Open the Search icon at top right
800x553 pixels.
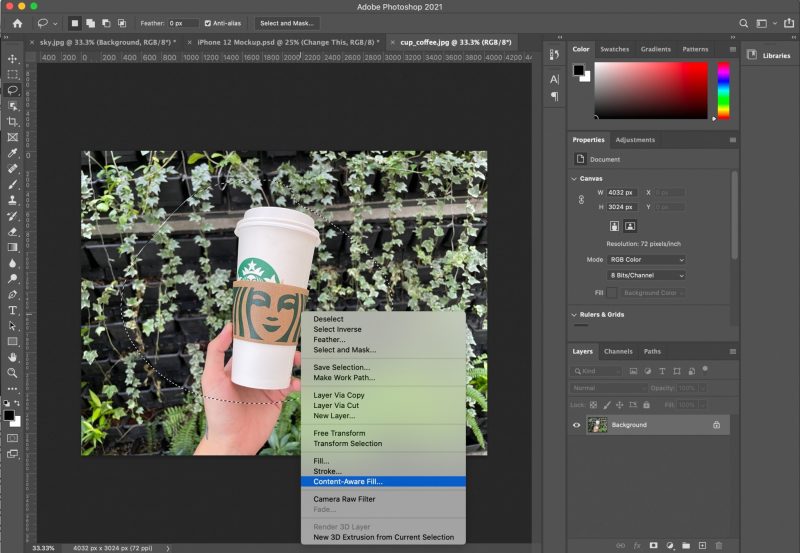click(743, 23)
